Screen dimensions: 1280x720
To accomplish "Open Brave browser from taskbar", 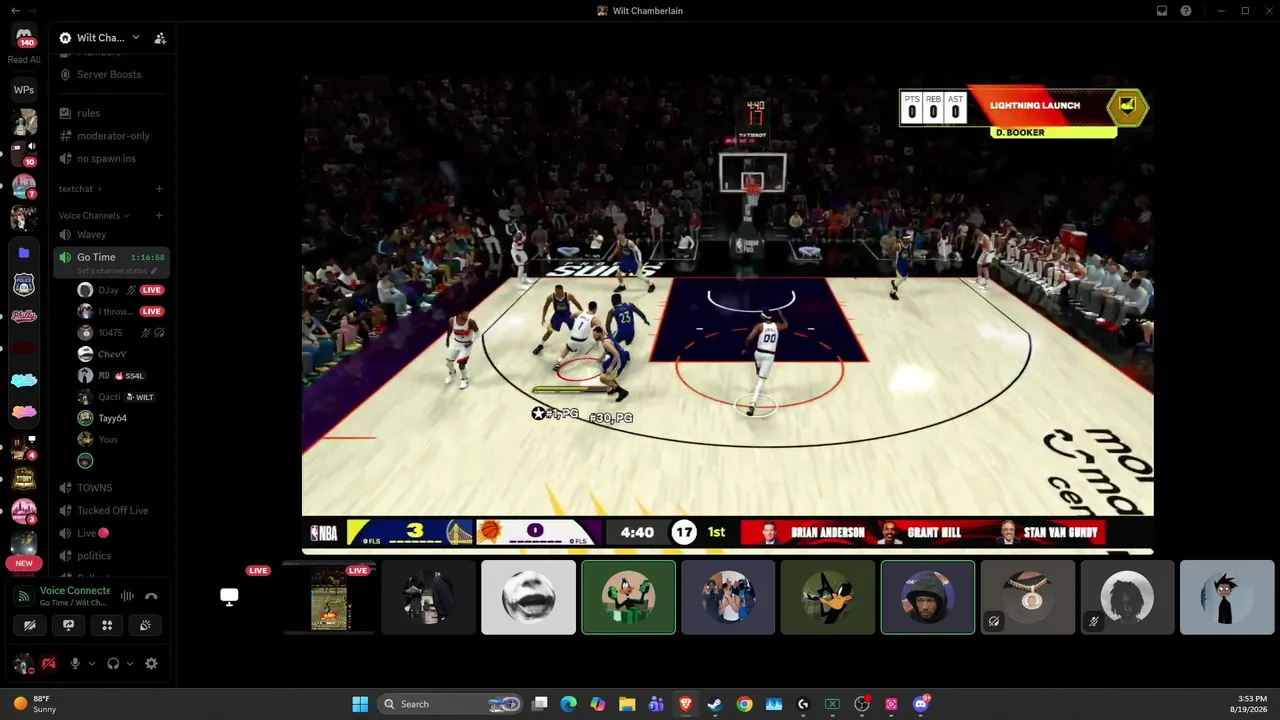I will 686,704.
